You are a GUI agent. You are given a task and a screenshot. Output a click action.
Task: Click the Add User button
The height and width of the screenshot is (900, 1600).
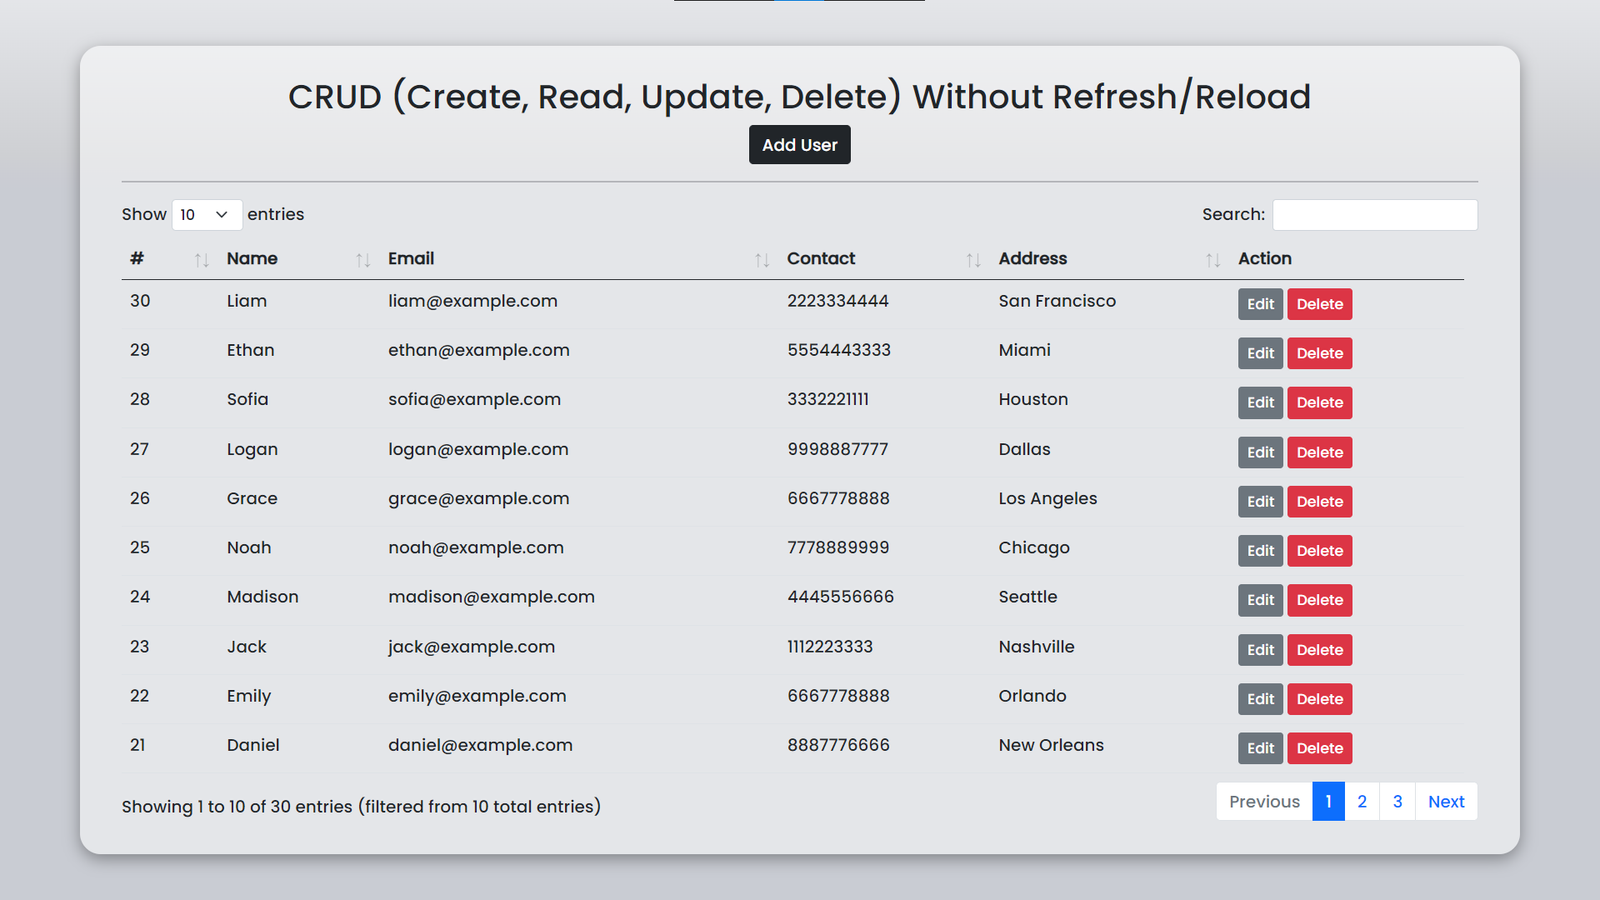tap(799, 145)
